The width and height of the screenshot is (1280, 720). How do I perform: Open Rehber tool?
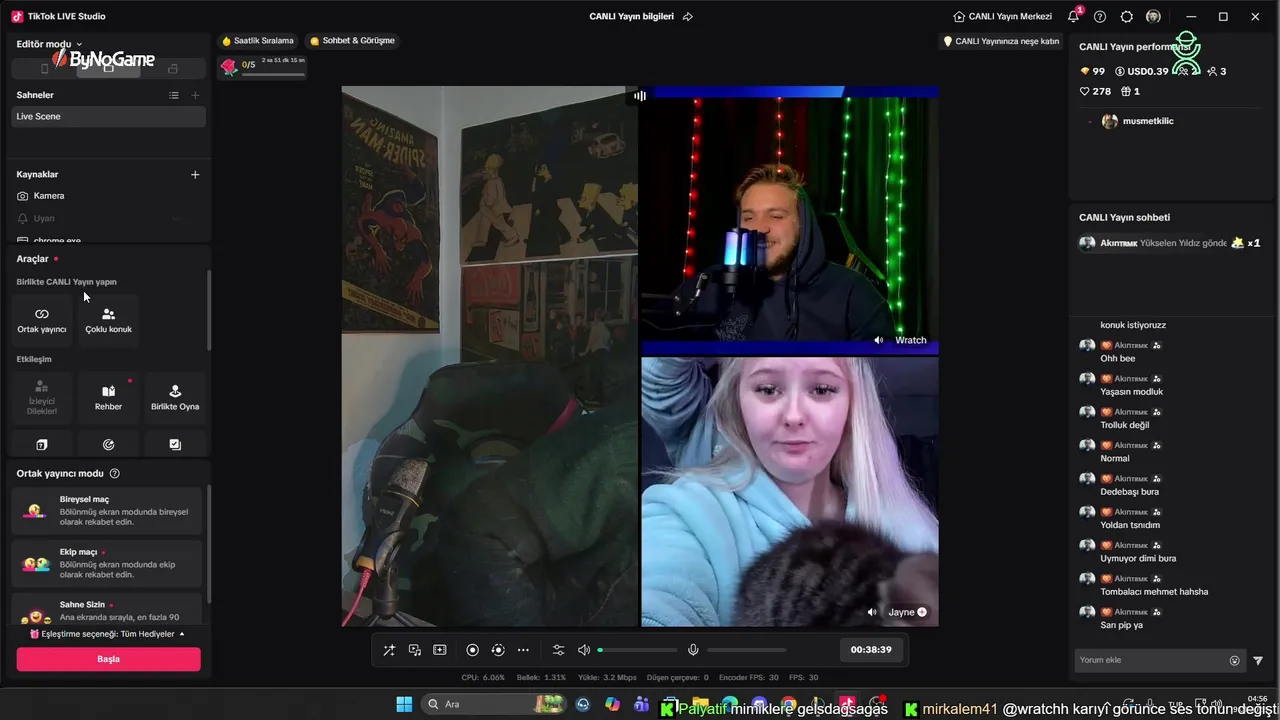(x=108, y=397)
